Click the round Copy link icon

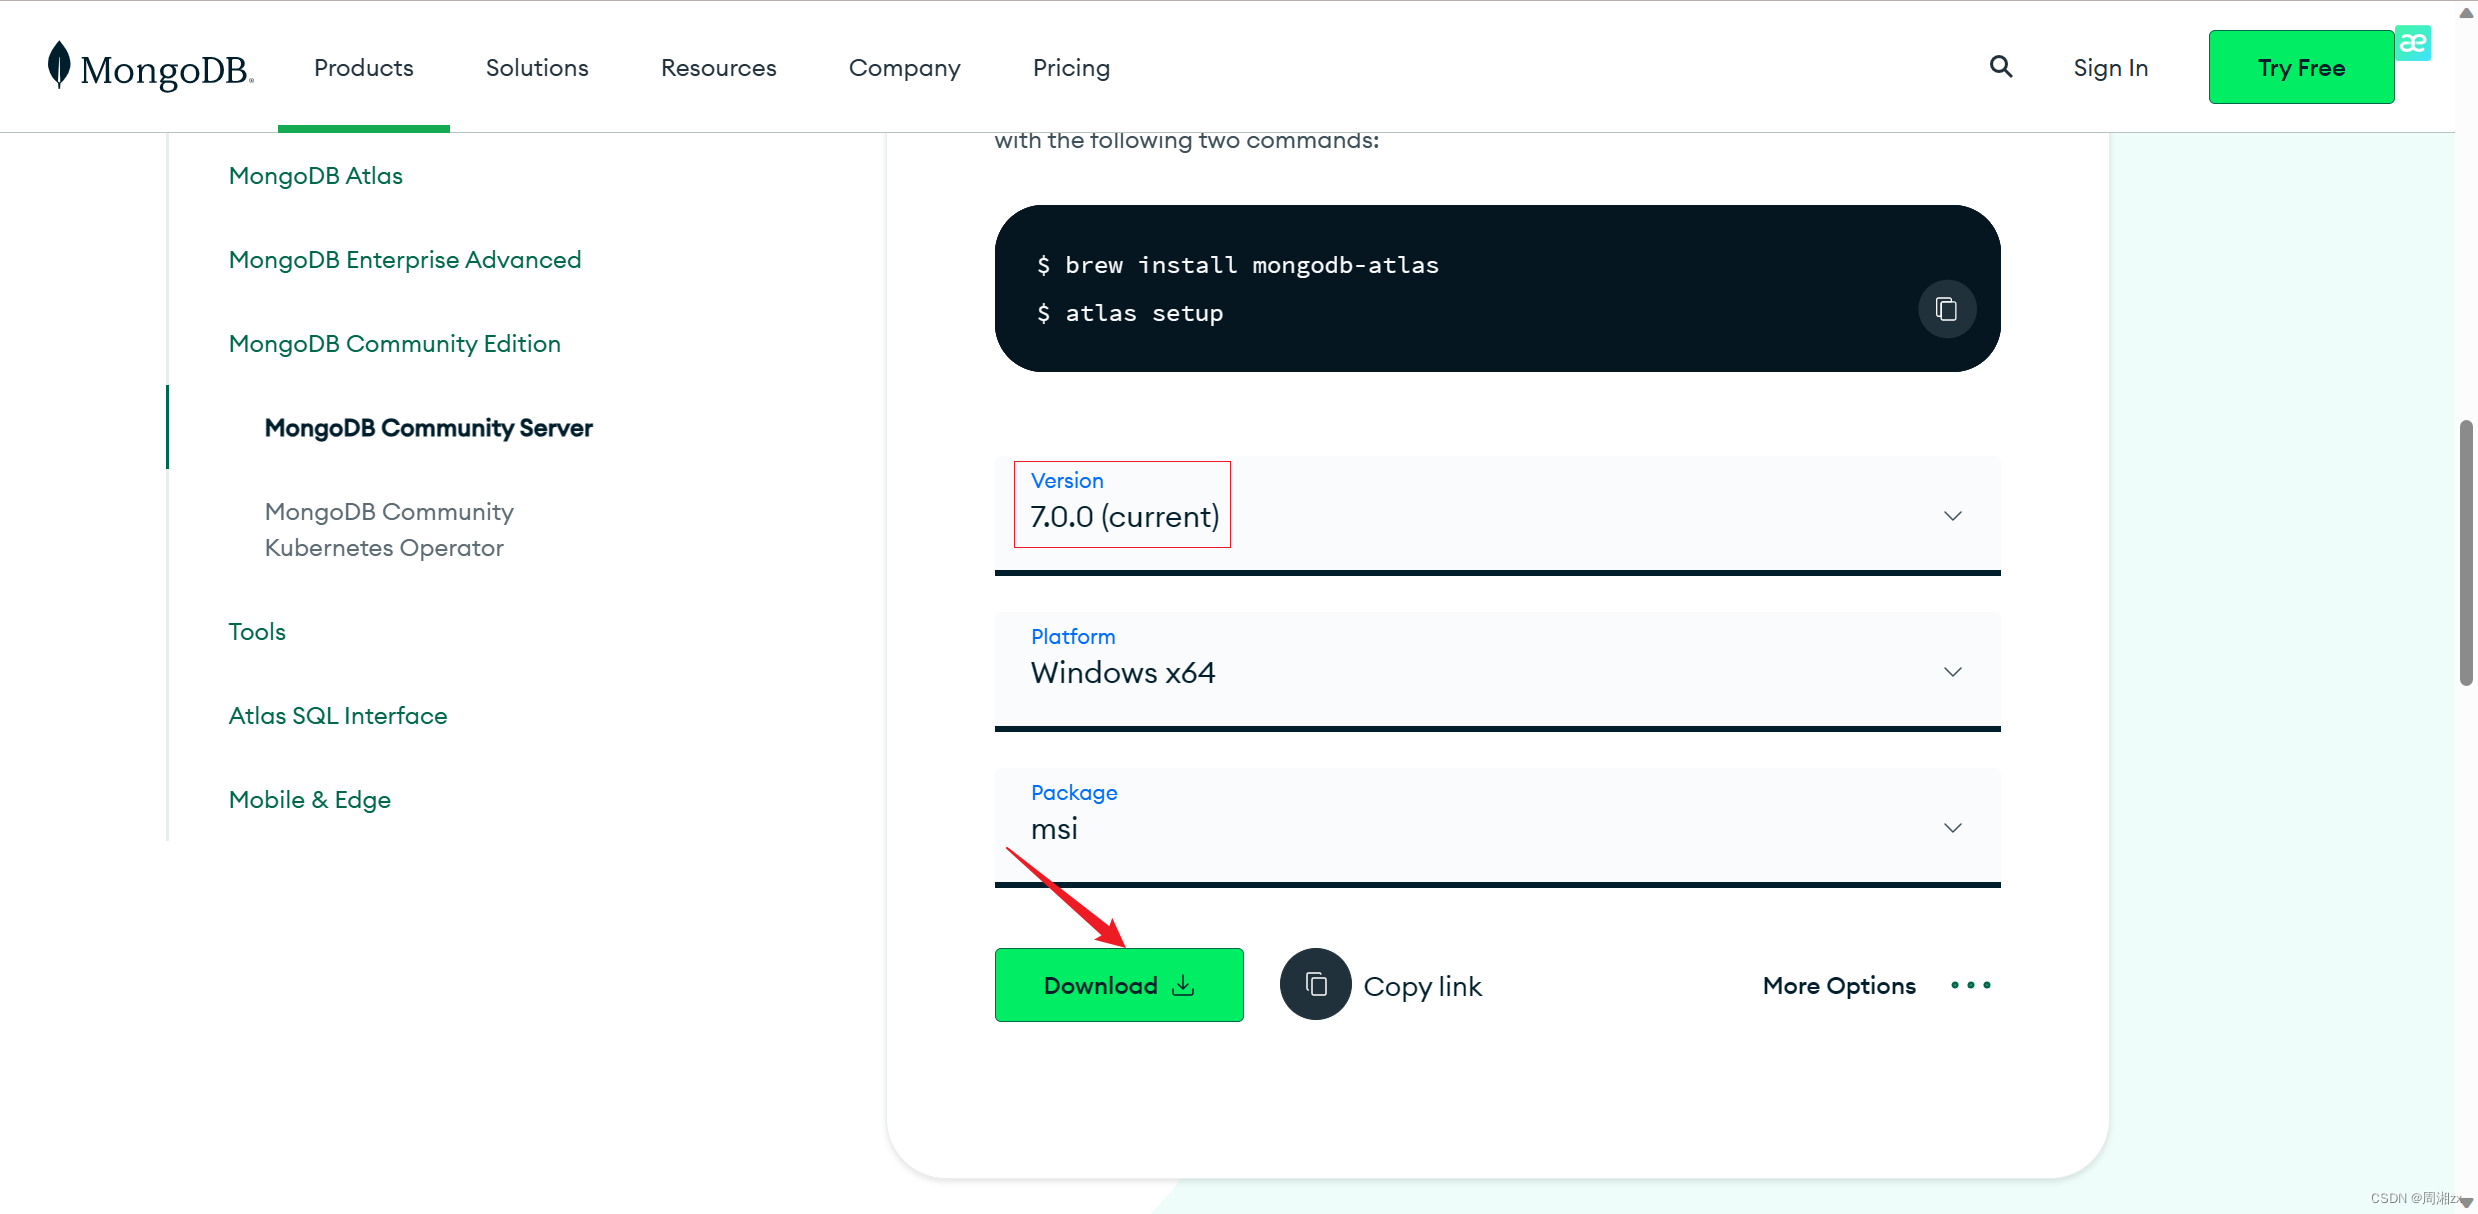[1315, 985]
